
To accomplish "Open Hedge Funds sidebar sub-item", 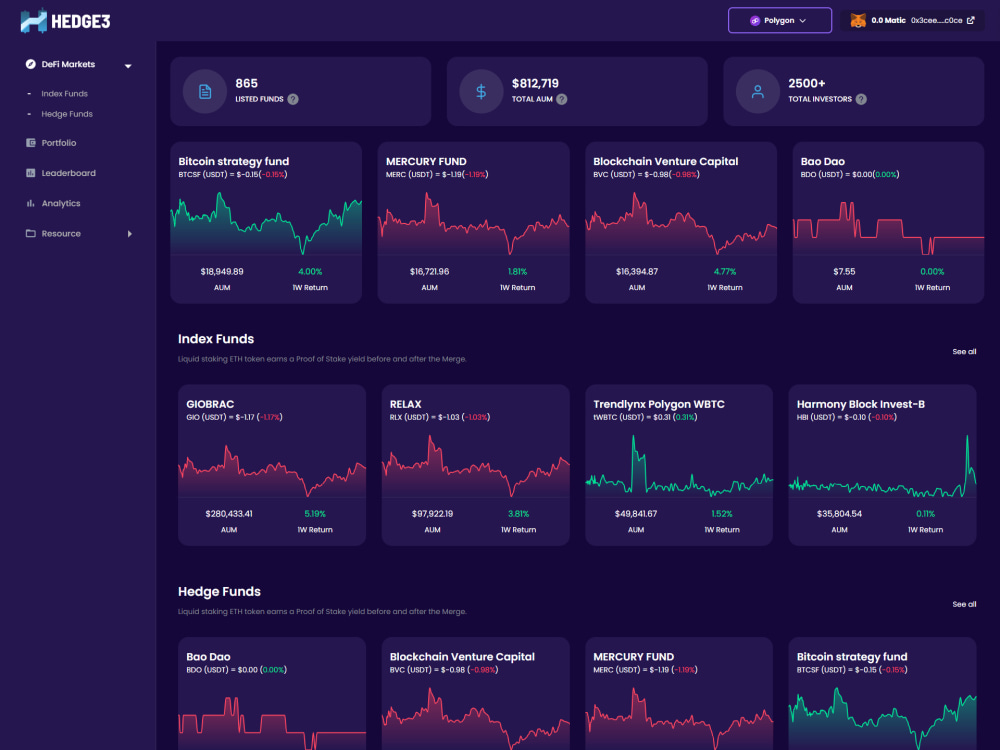I will (66, 114).
